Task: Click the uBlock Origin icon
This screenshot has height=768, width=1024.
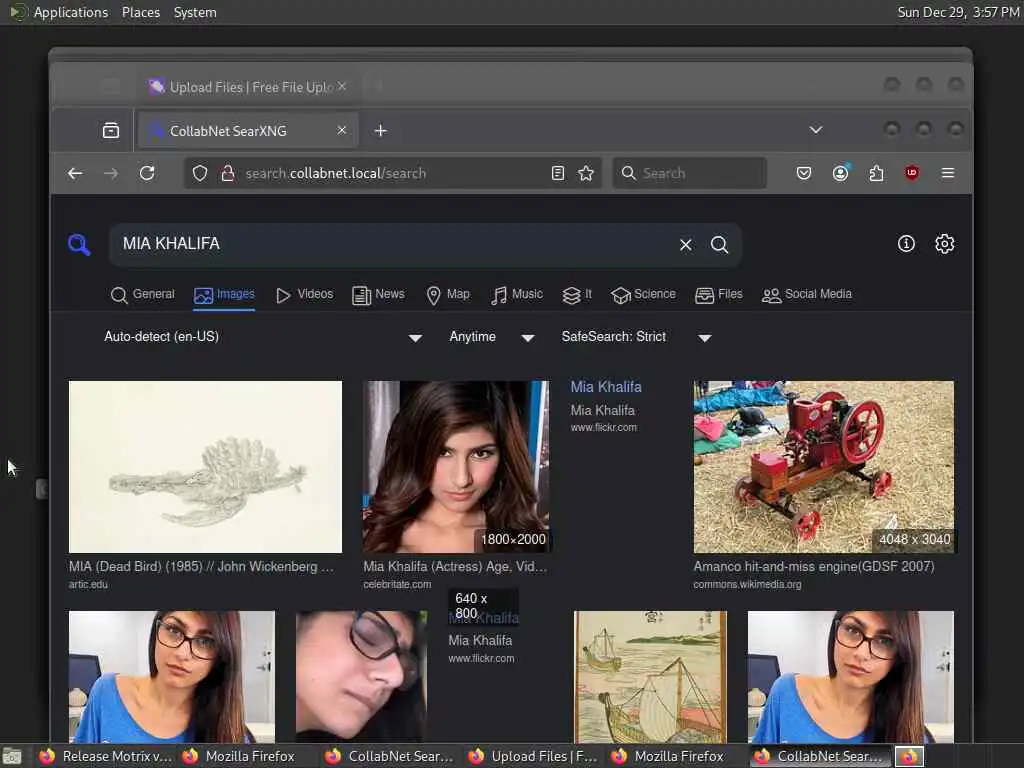Action: click(x=912, y=173)
